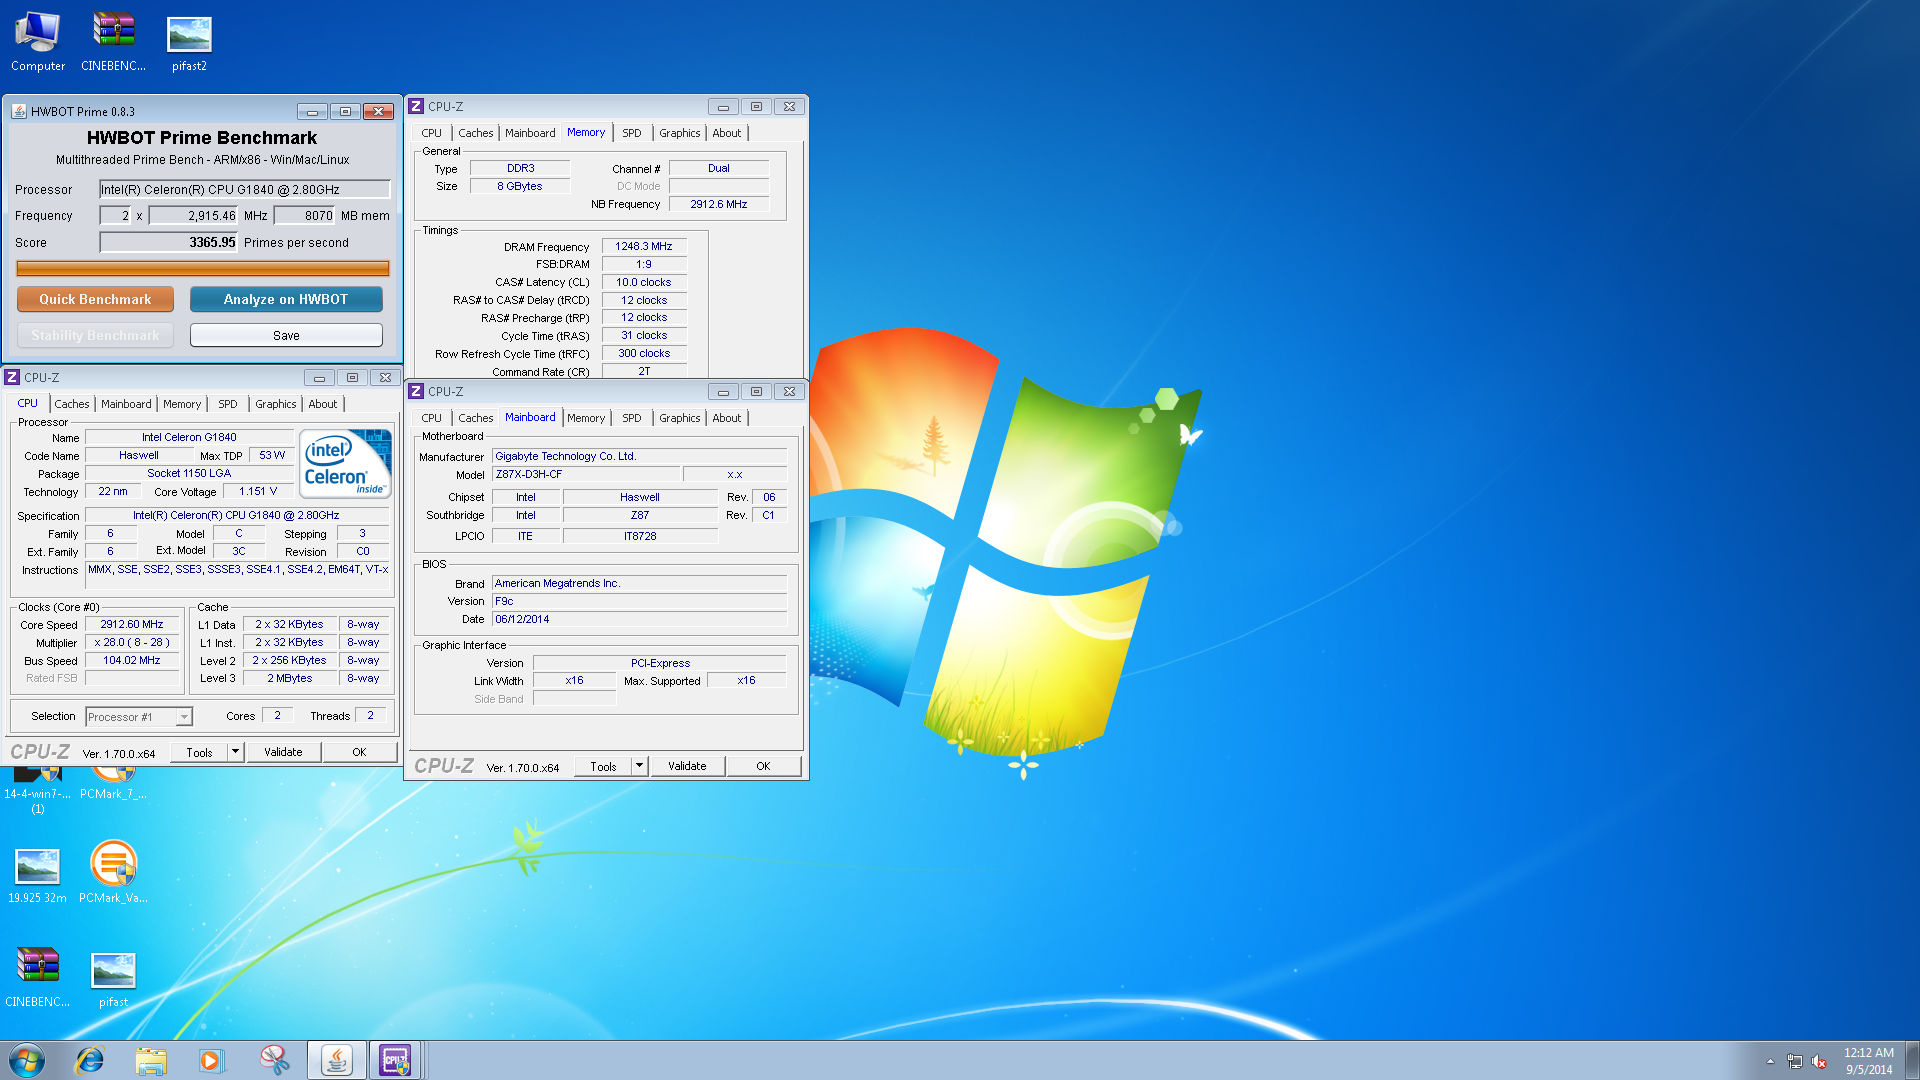Open the PCMark_Va desktop shortcut
The height and width of the screenshot is (1080, 1920).
point(113,872)
